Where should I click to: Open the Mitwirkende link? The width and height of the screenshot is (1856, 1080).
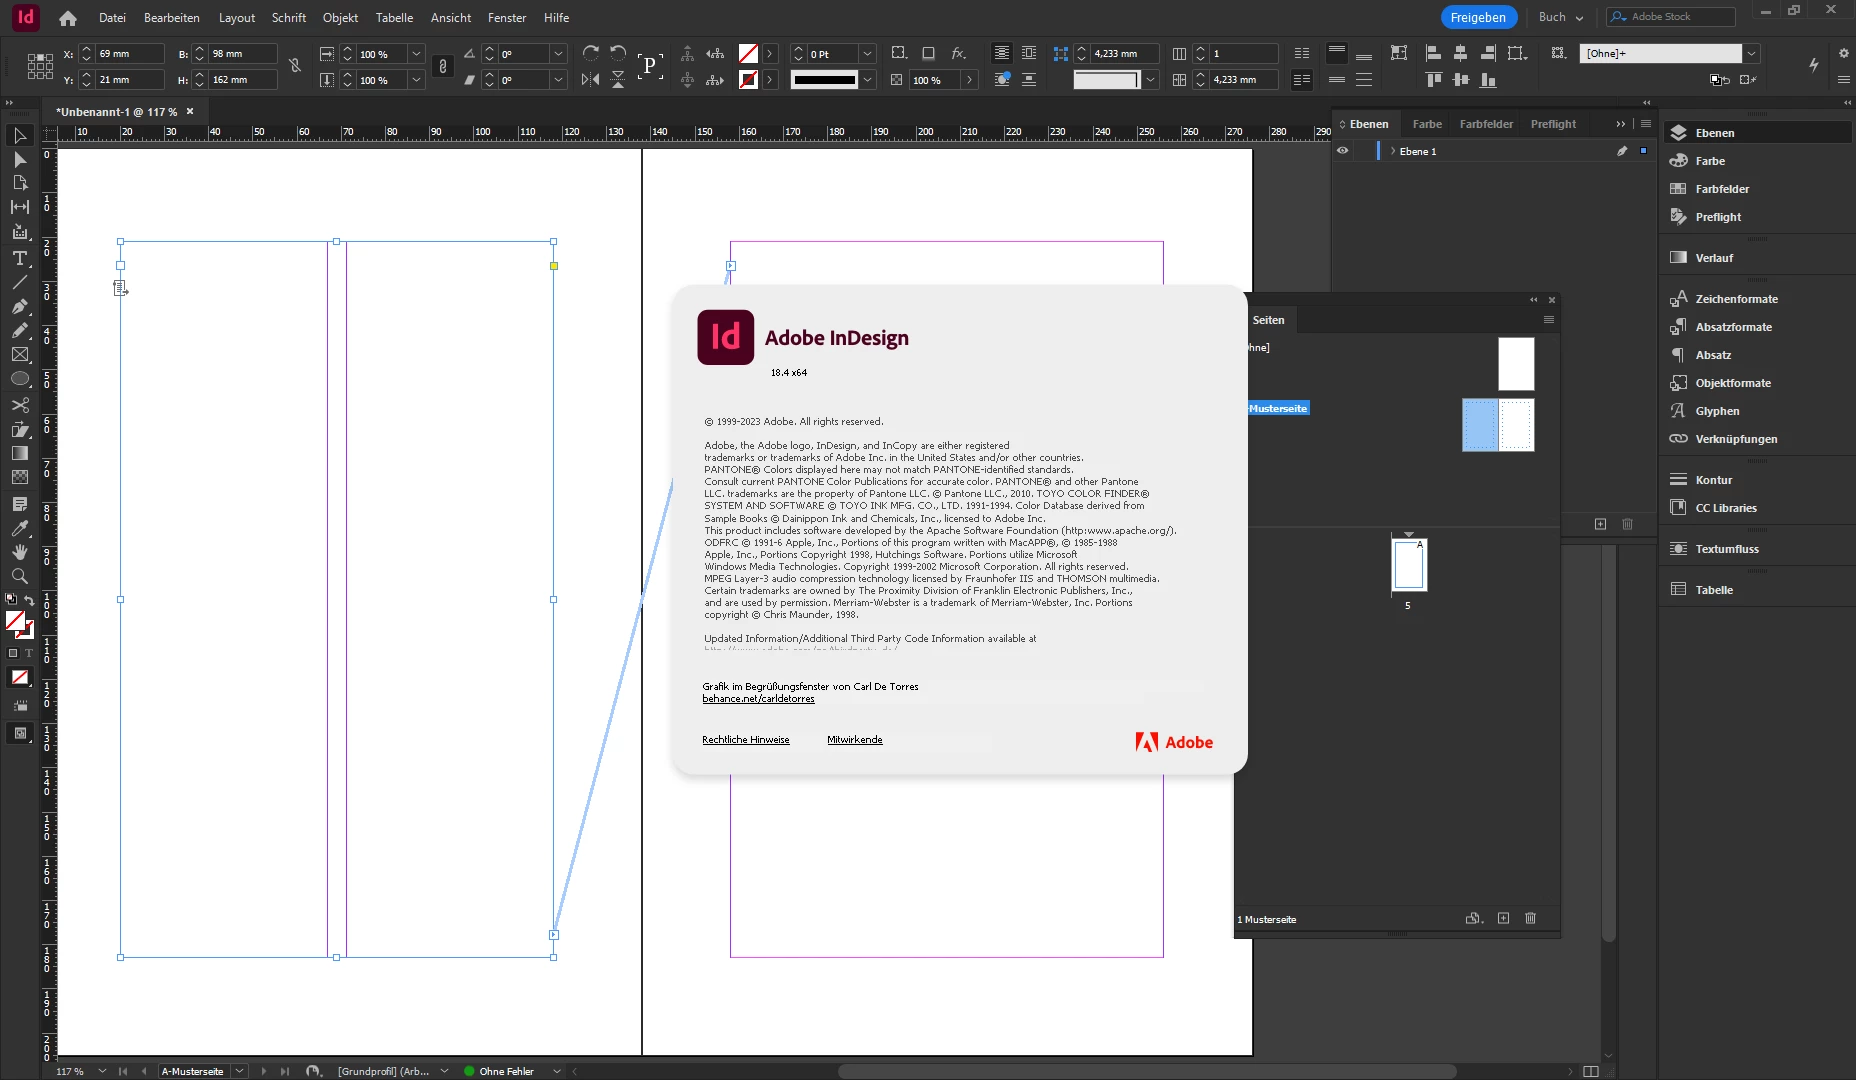coord(855,740)
